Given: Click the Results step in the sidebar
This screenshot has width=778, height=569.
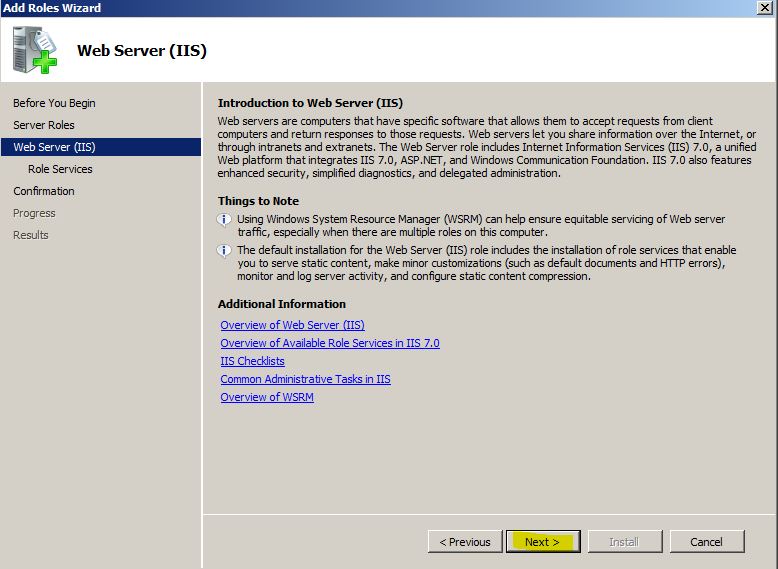Looking at the screenshot, I should [31, 235].
